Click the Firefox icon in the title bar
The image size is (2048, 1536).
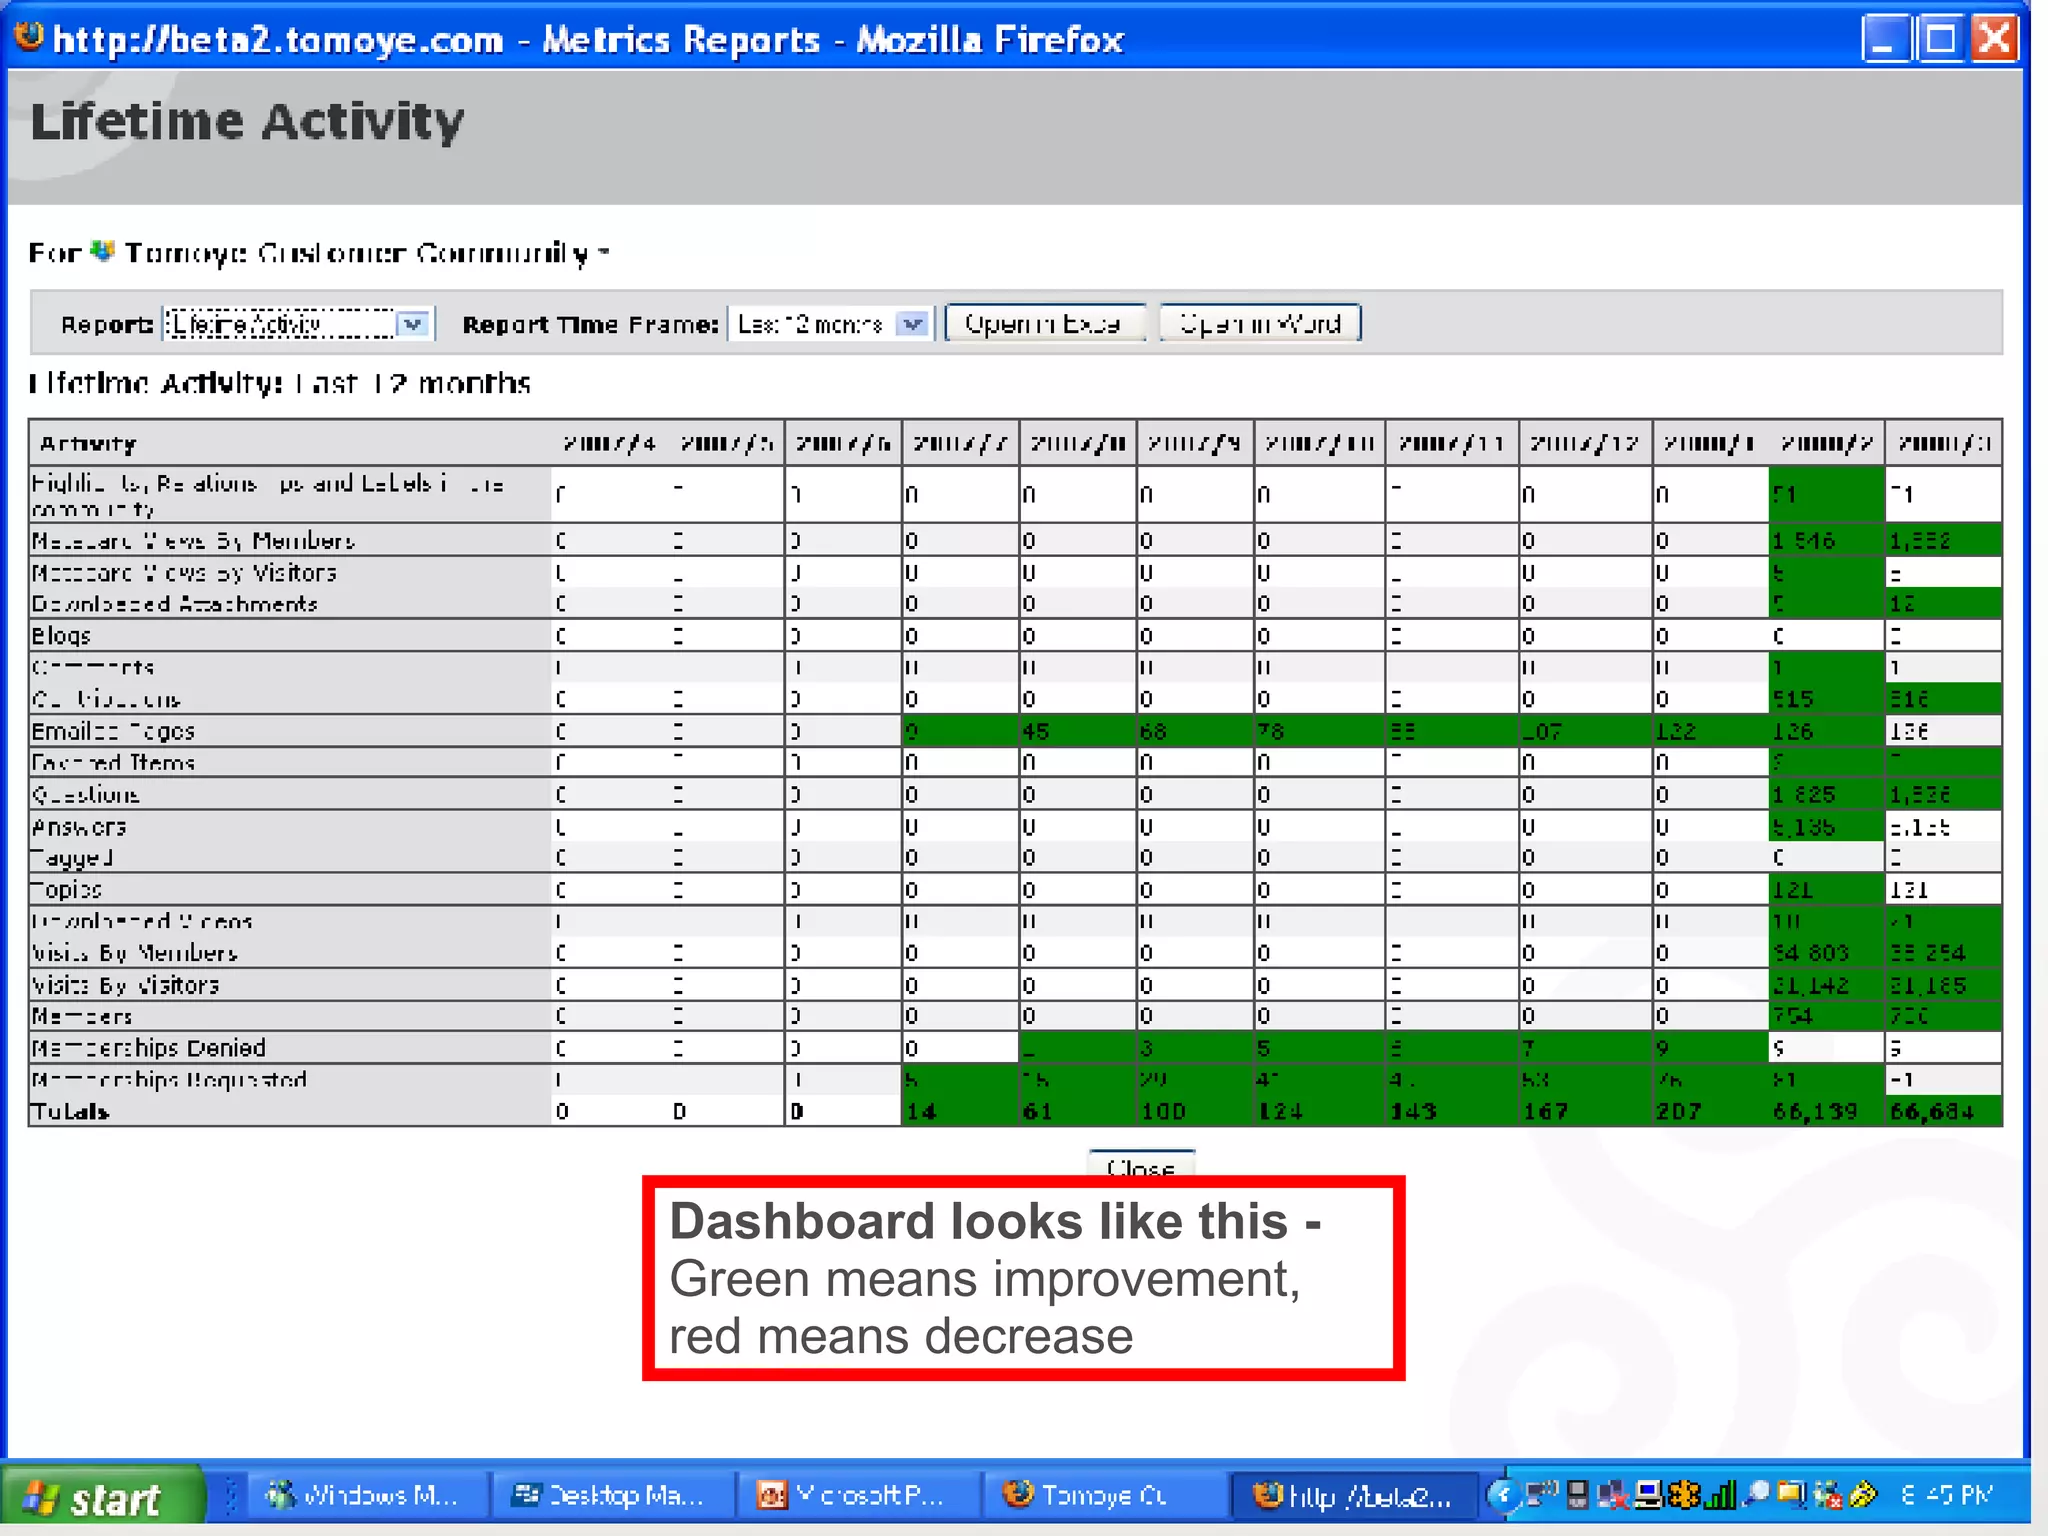28,37
